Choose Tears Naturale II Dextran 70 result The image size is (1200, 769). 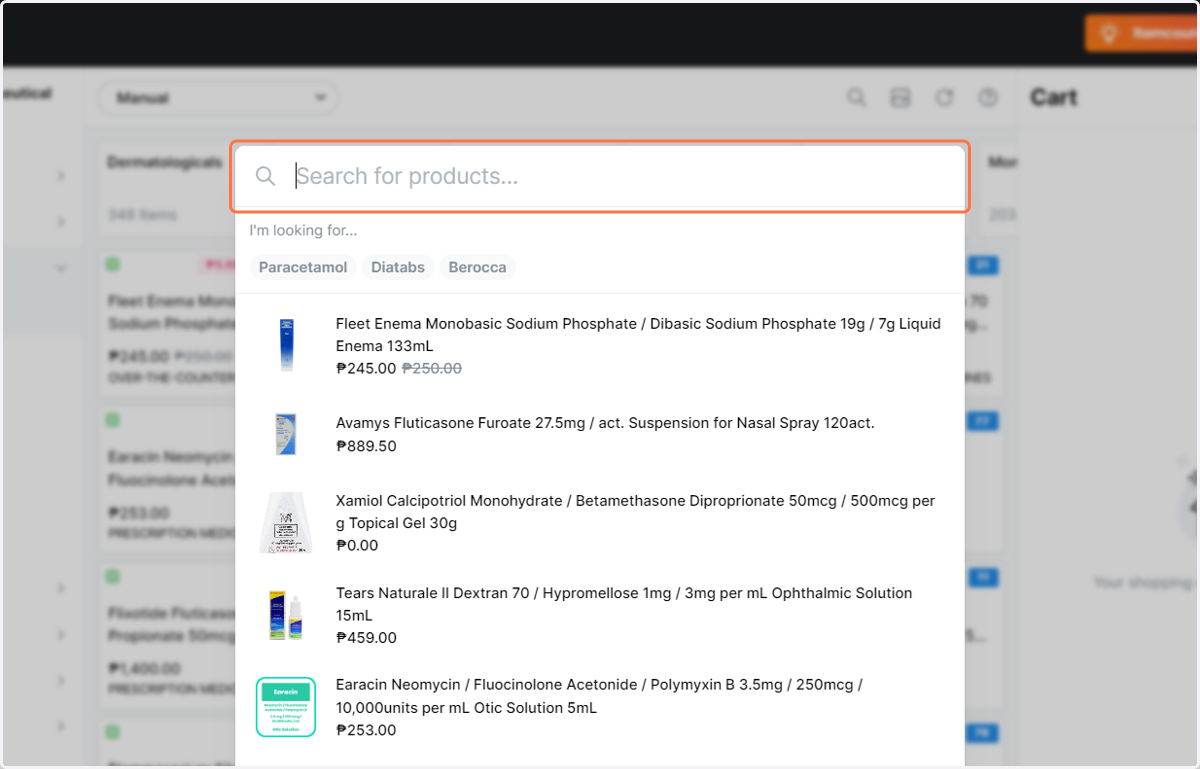pyautogui.click(x=600, y=615)
